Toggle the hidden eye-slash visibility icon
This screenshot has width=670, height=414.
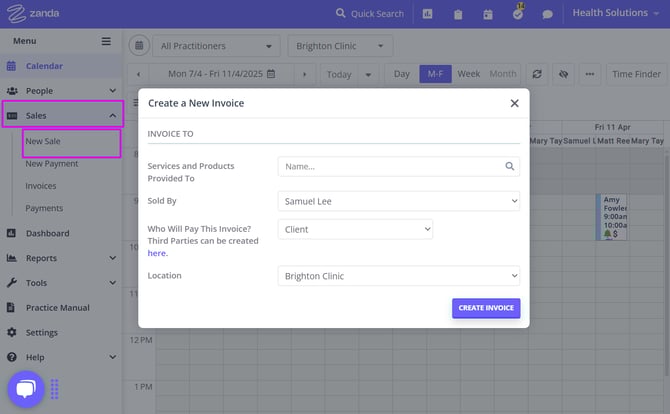tap(564, 74)
